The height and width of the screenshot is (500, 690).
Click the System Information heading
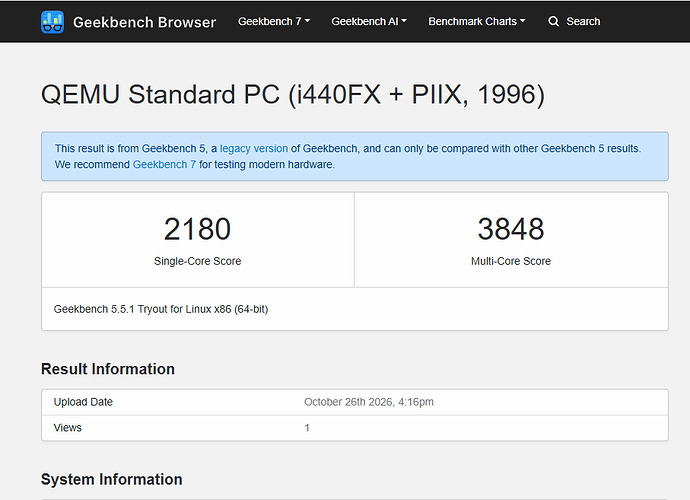(x=112, y=479)
